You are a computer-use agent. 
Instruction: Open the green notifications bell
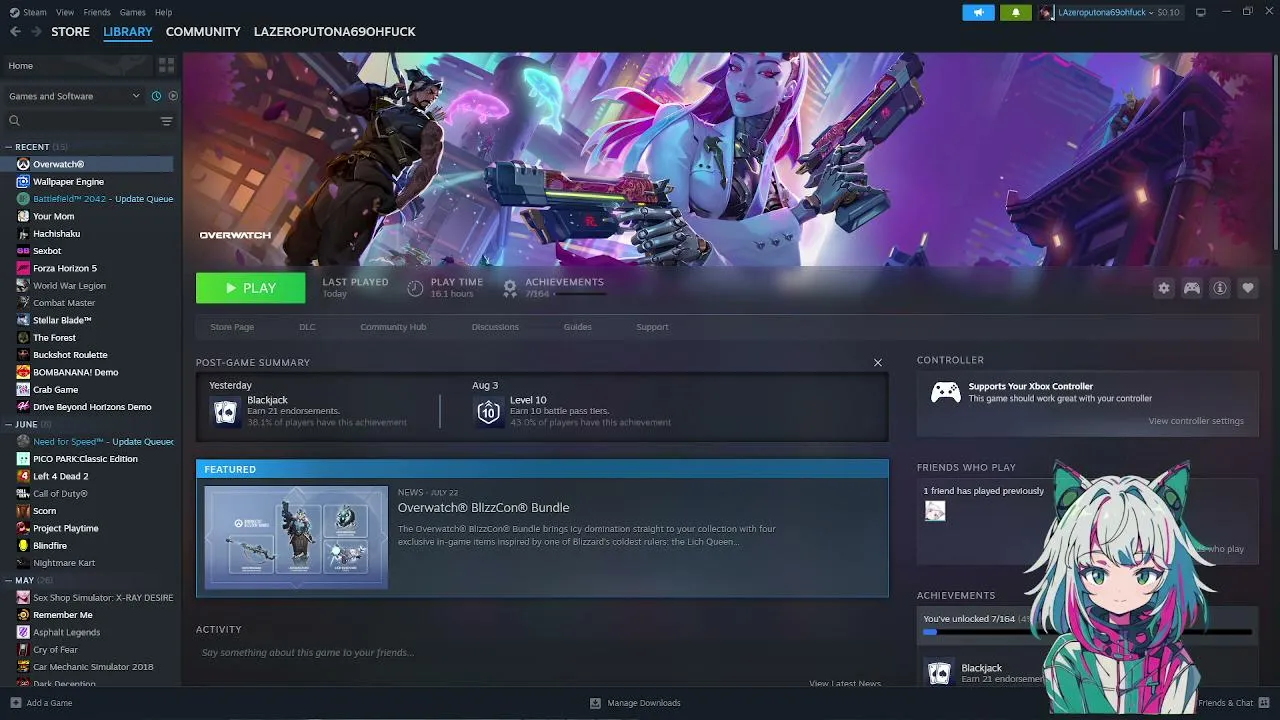pyautogui.click(x=1016, y=12)
